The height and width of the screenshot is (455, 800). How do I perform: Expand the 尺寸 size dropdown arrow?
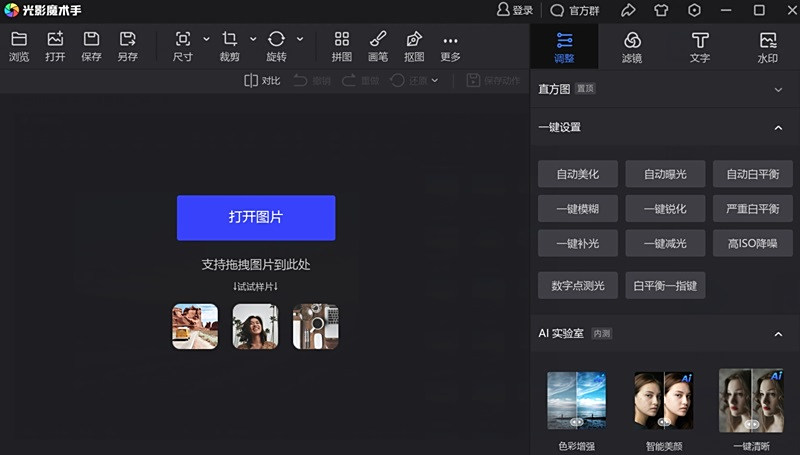[x=206, y=39]
